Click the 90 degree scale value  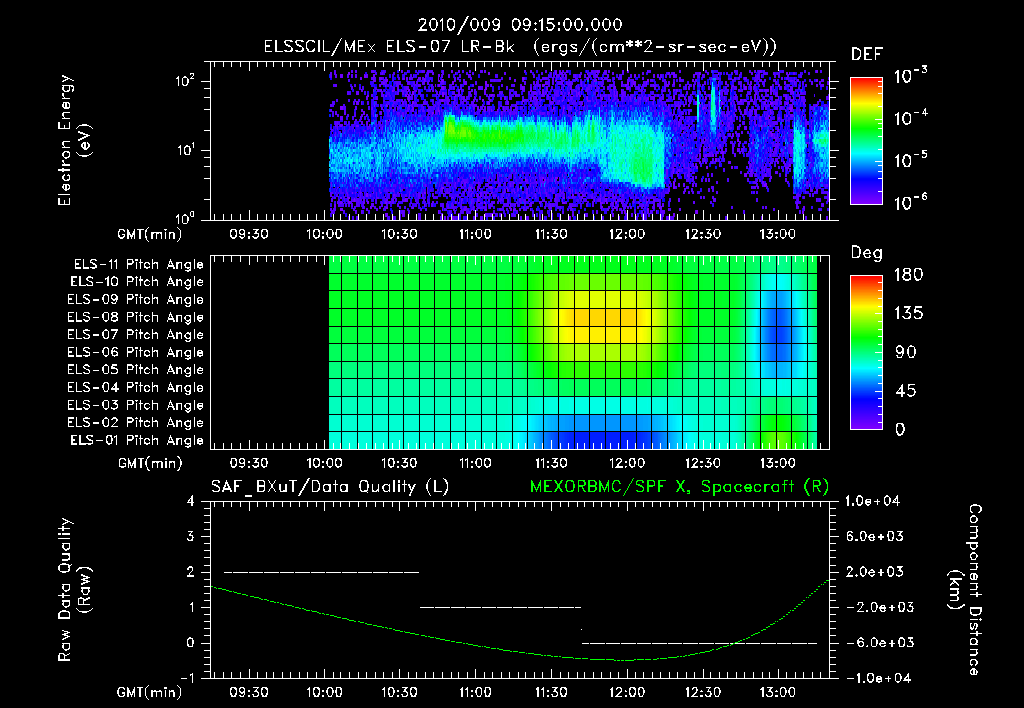point(905,353)
